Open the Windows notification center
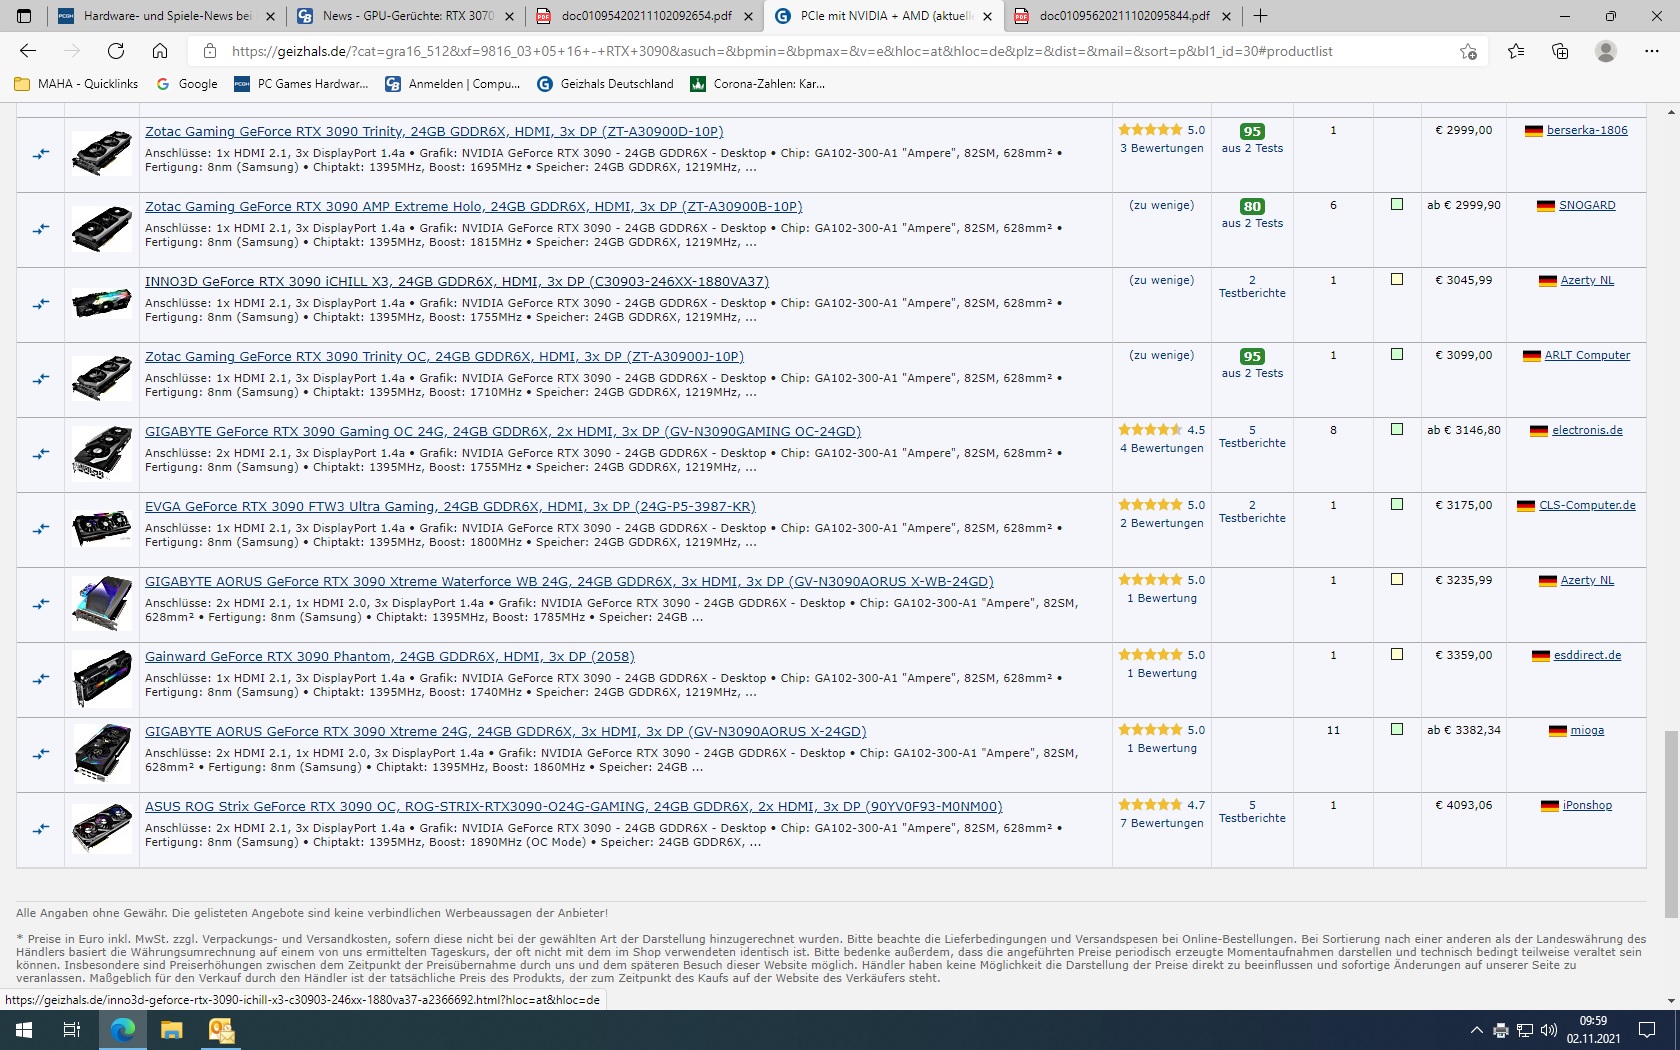Image resolution: width=1680 pixels, height=1050 pixels. [x=1647, y=1030]
